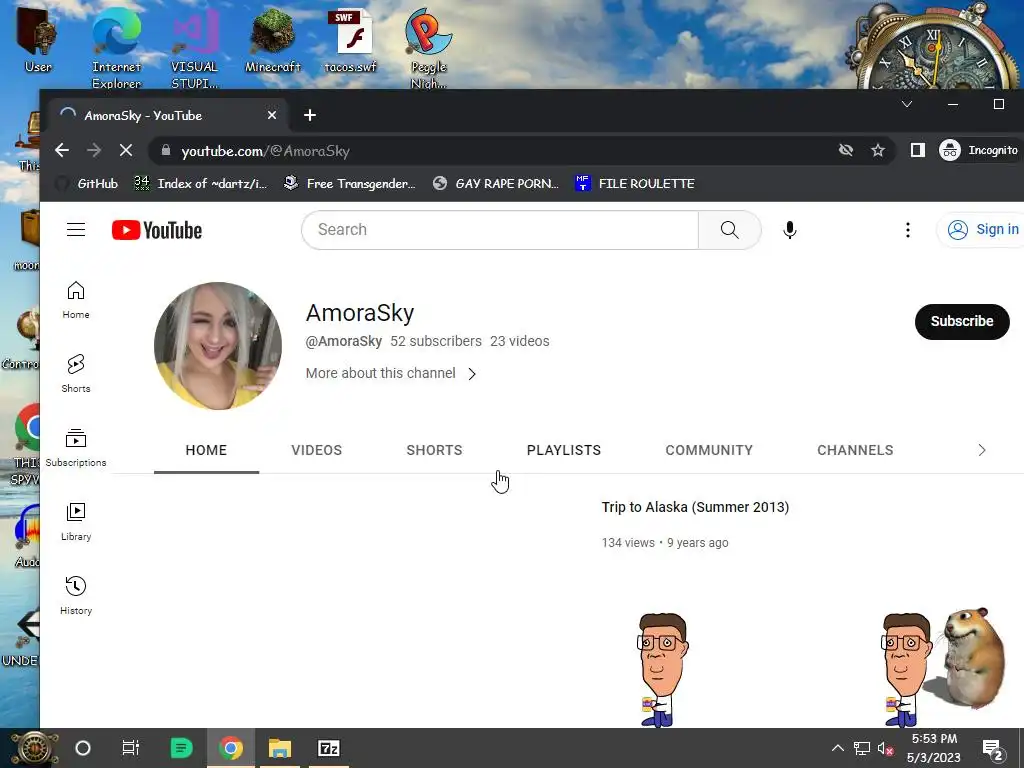The width and height of the screenshot is (1024, 768).
Task: Show more channel tabs arrow
Action: (982, 450)
